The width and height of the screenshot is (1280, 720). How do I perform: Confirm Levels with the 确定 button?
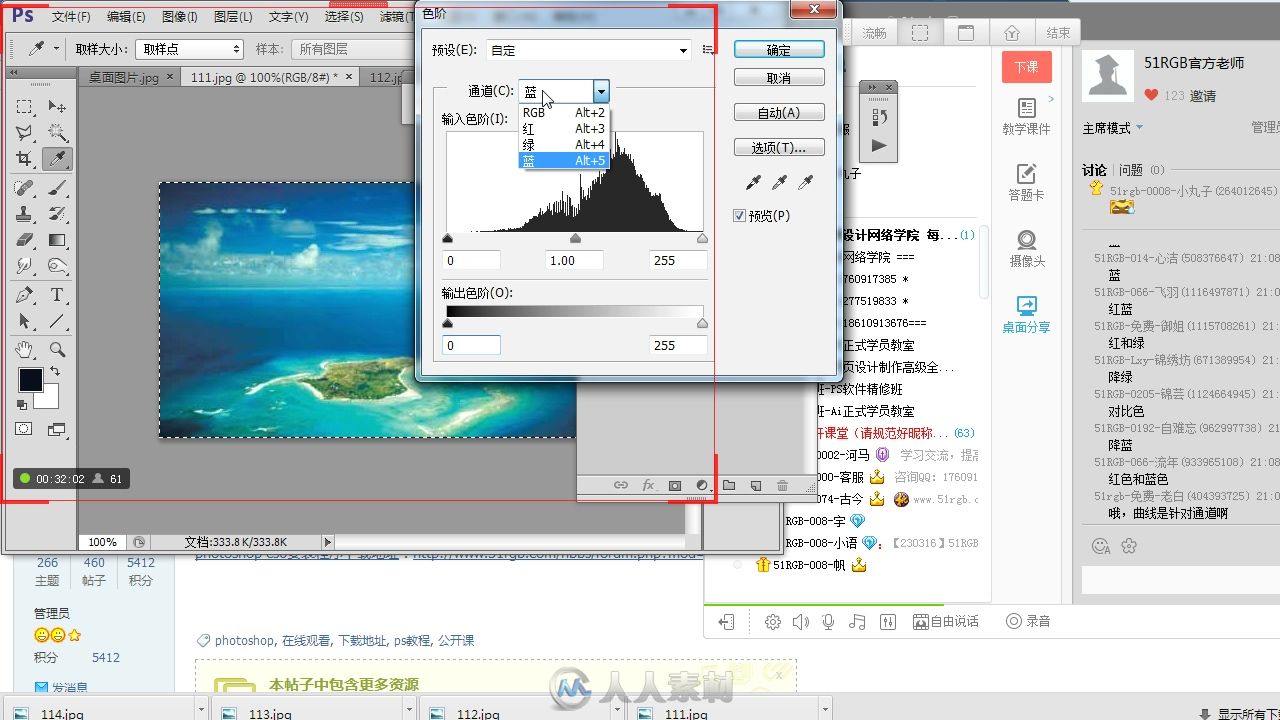click(x=779, y=50)
